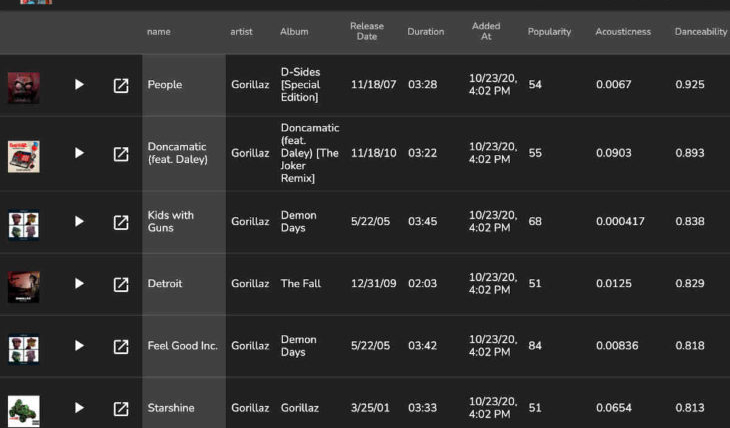The height and width of the screenshot is (428, 730).
Task: Click duration 03:28
Action: coord(423,85)
